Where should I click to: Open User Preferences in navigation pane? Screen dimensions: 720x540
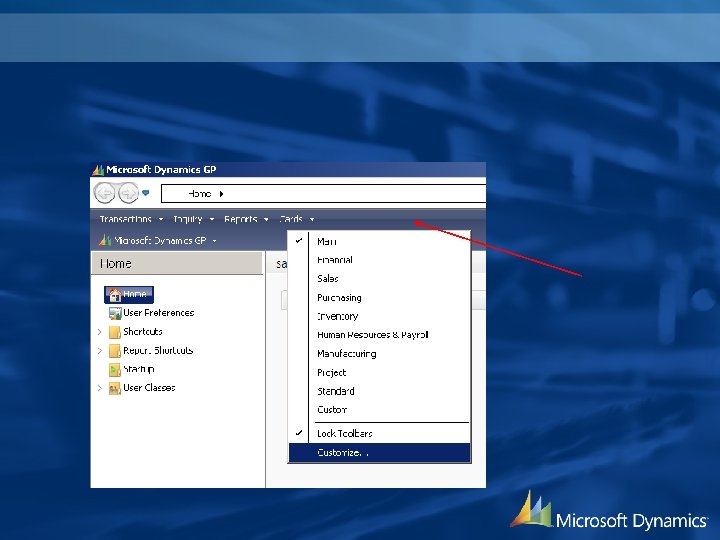(158, 313)
